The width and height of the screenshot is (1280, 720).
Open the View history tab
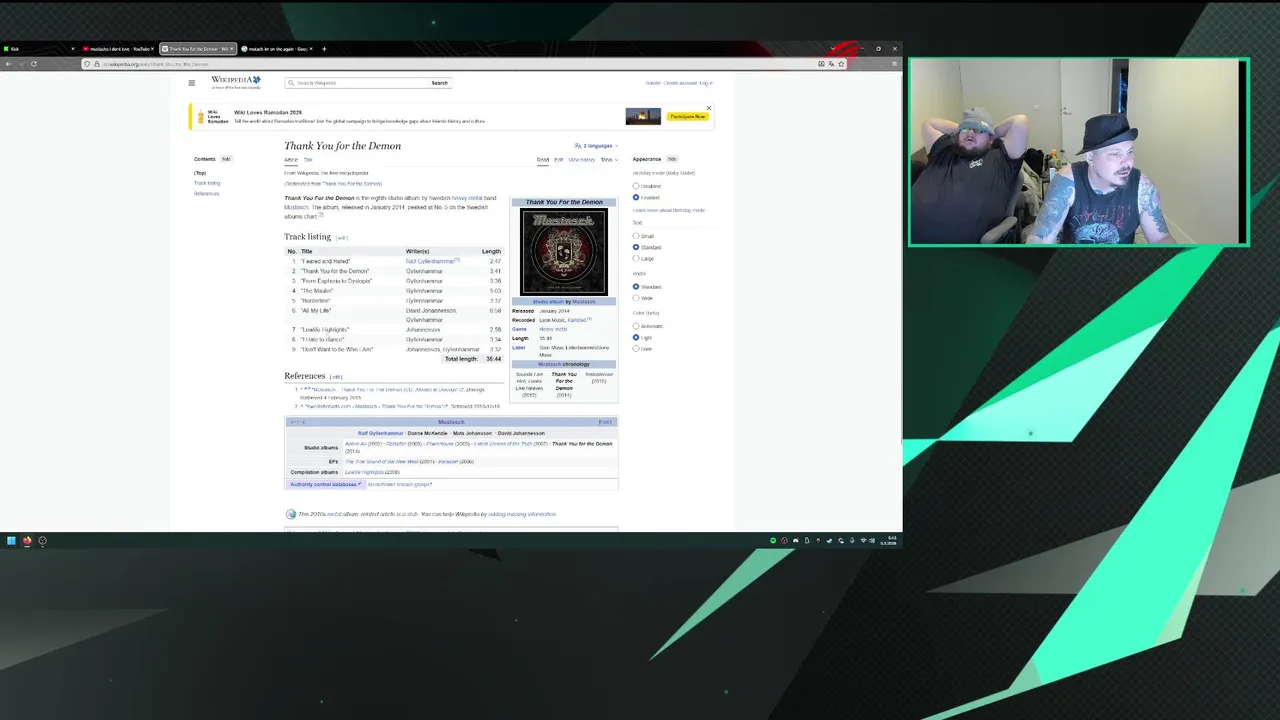(582, 160)
